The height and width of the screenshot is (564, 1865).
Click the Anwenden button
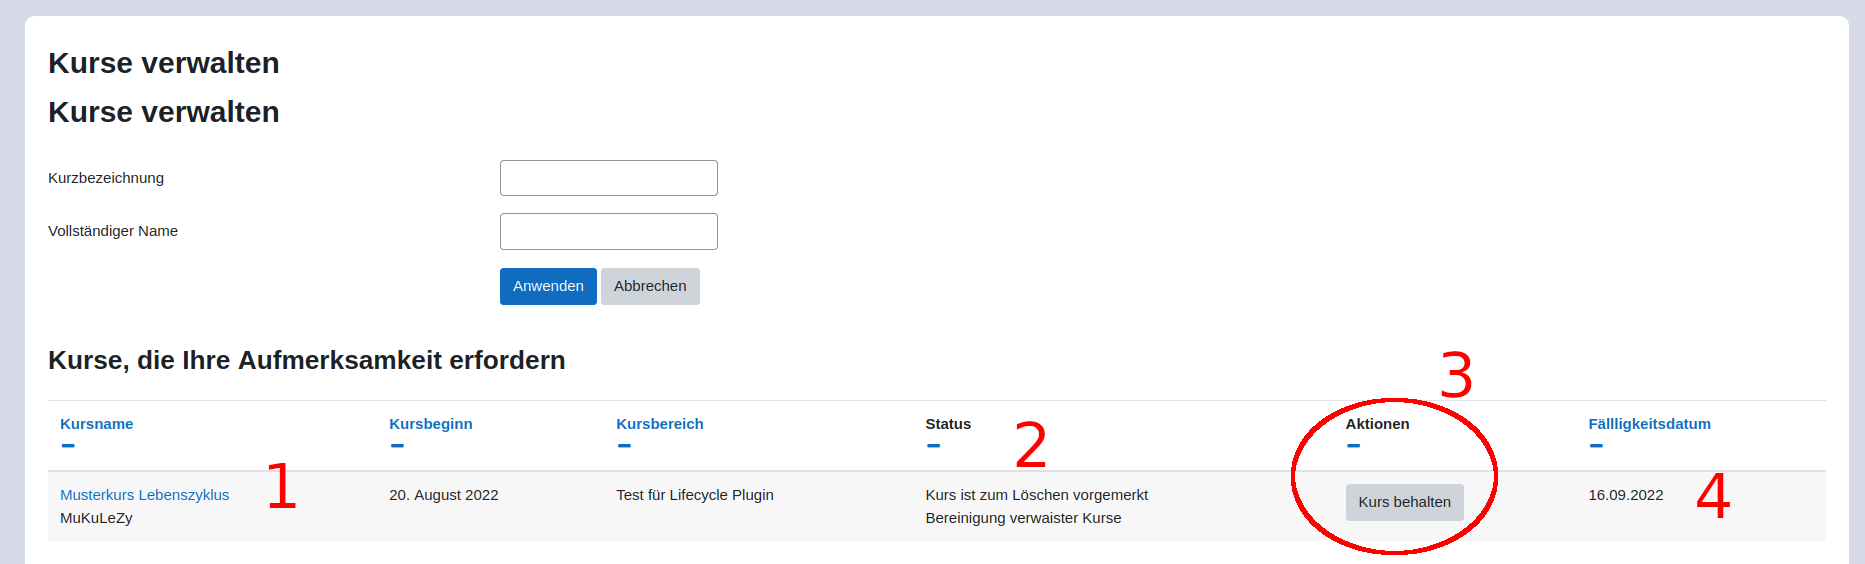[548, 286]
